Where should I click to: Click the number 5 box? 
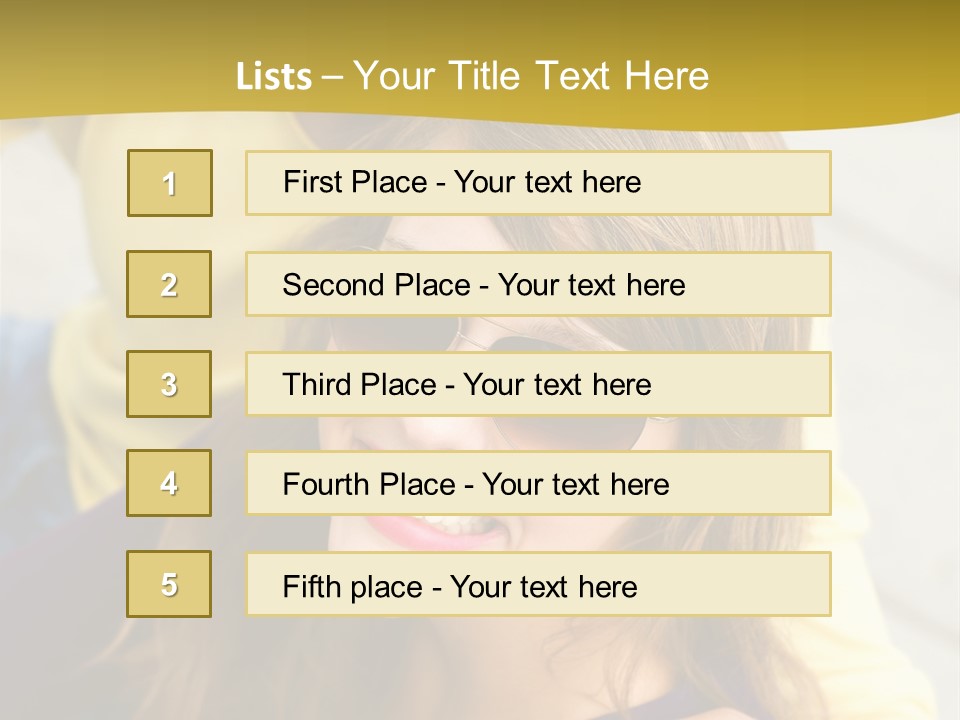coord(169,584)
